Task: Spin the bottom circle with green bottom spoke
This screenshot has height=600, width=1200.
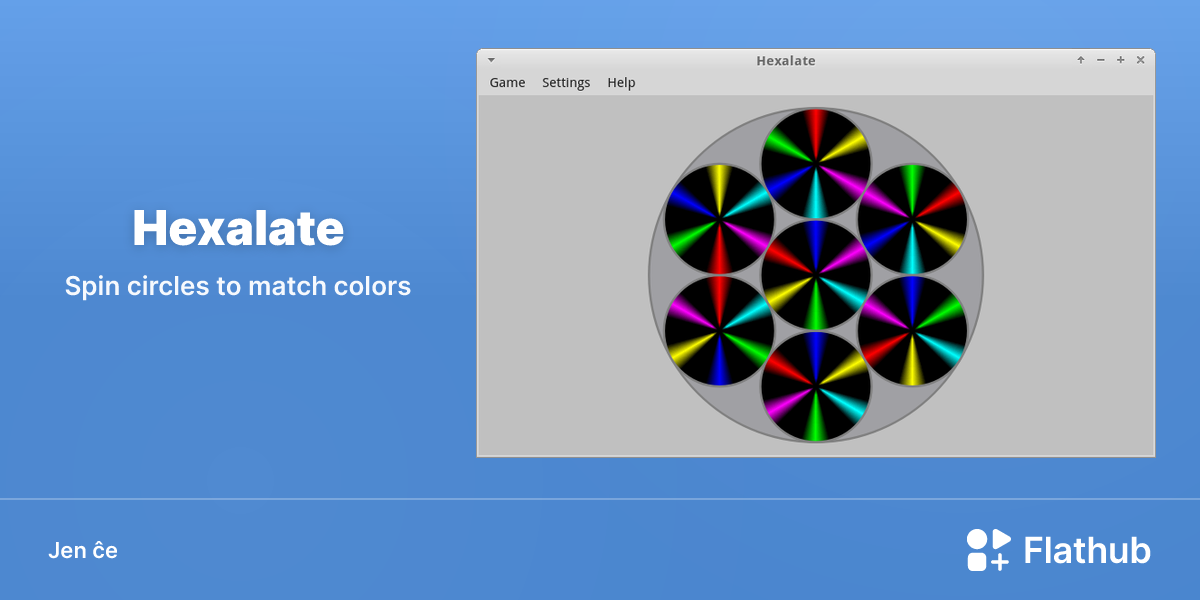Action: pyautogui.click(x=816, y=387)
